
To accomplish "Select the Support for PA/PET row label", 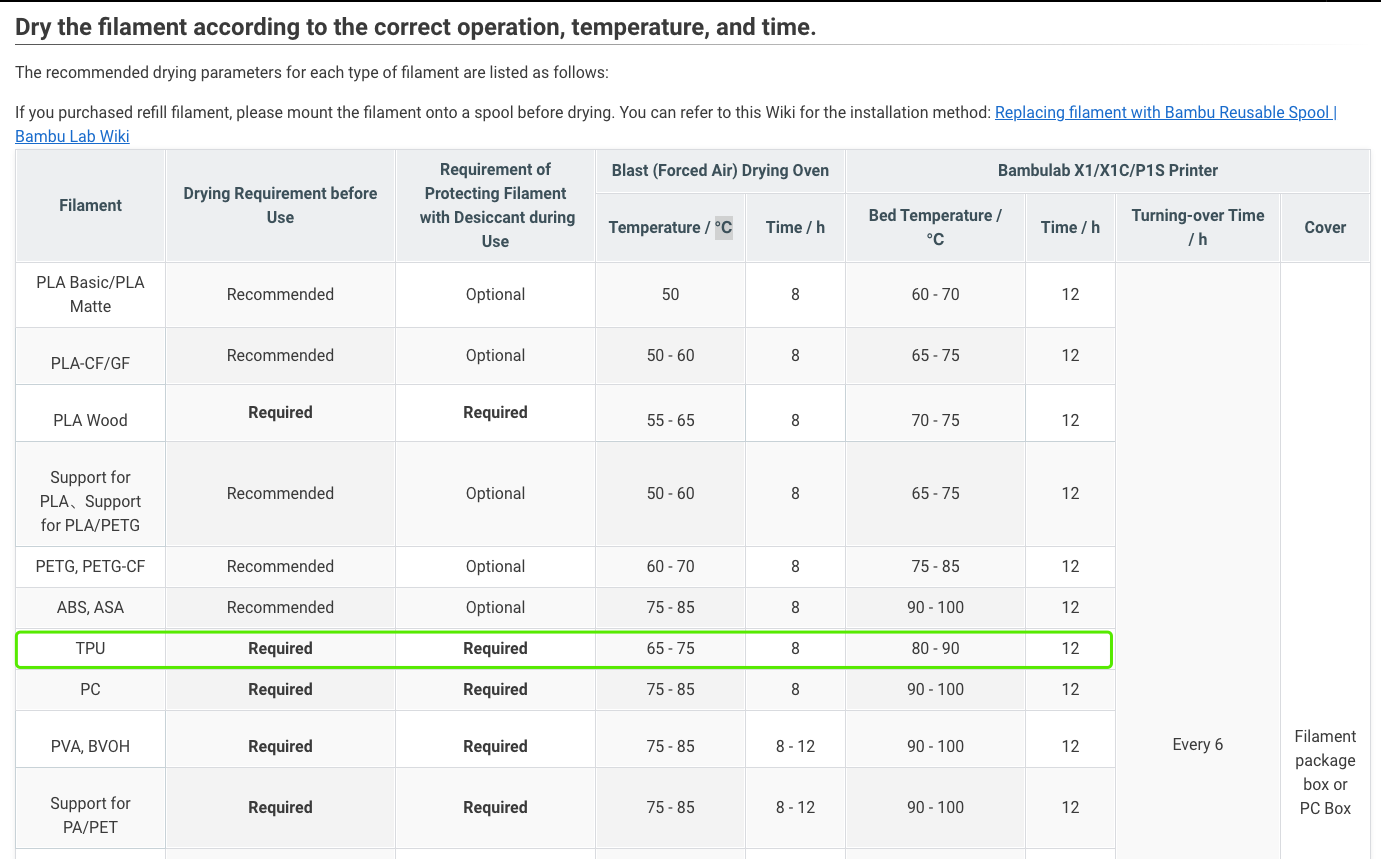I will pyautogui.click(x=90, y=815).
